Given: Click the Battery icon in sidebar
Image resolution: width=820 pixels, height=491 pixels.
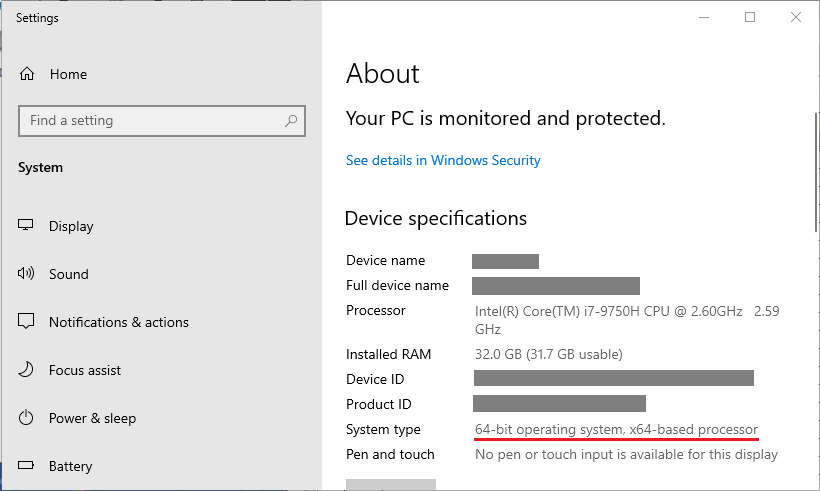Looking at the screenshot, I should pyautogui.click(x=26, y=465).
